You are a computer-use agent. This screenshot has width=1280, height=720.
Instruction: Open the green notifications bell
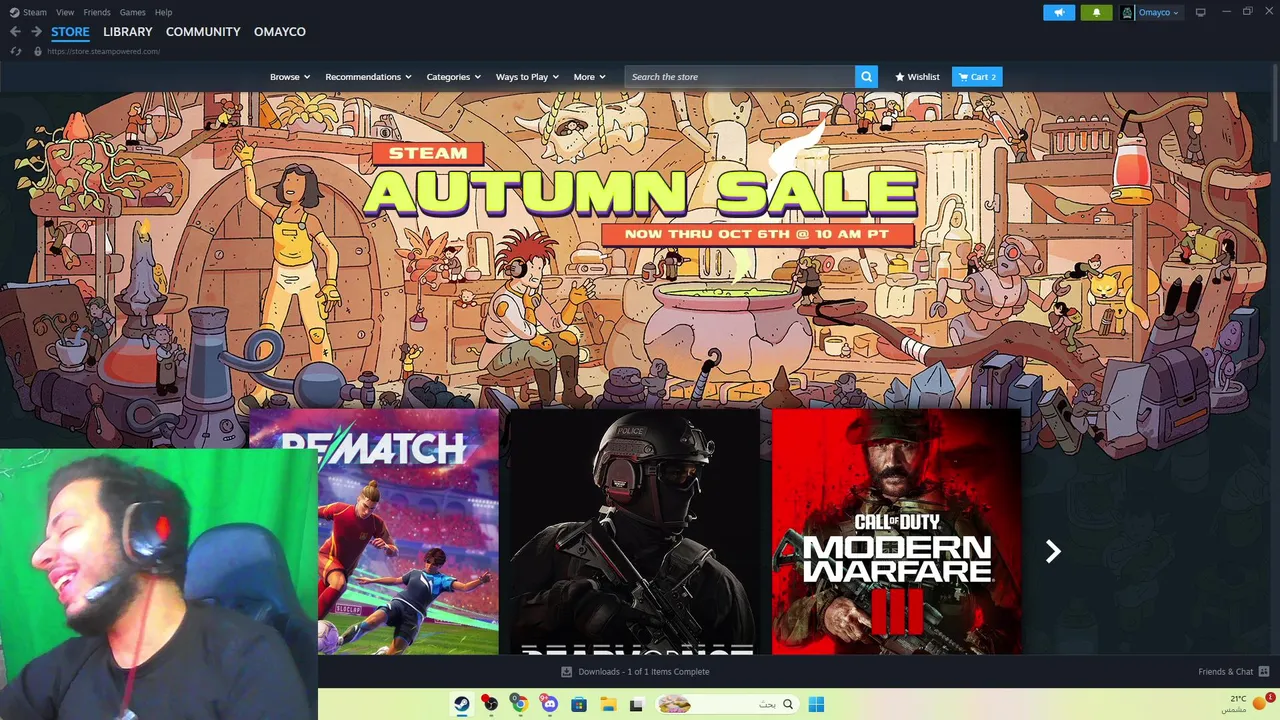pos(1096,12)
